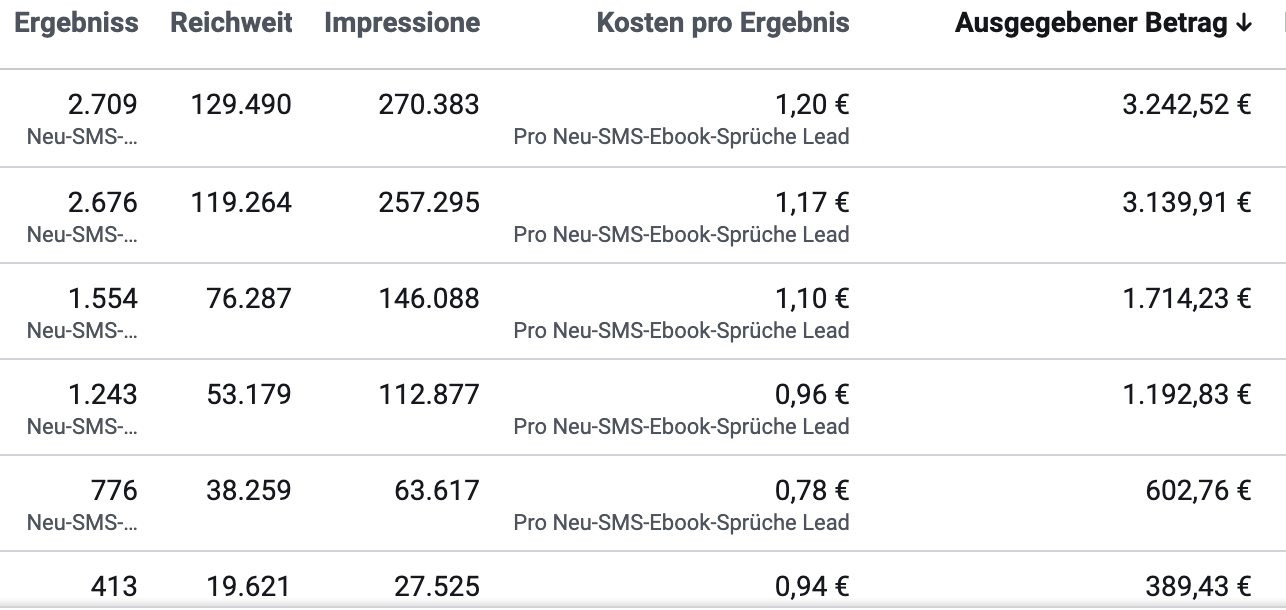1286x610 pixels.
Task: Open truncated Neu-SMS label under 2.676
Action: pos(82,234)
